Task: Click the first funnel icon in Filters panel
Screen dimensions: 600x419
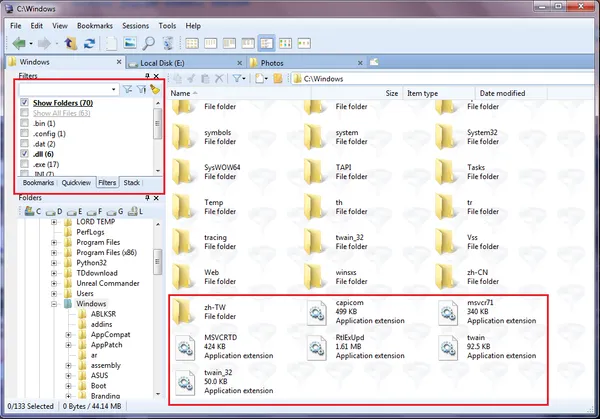Action: 127,90
